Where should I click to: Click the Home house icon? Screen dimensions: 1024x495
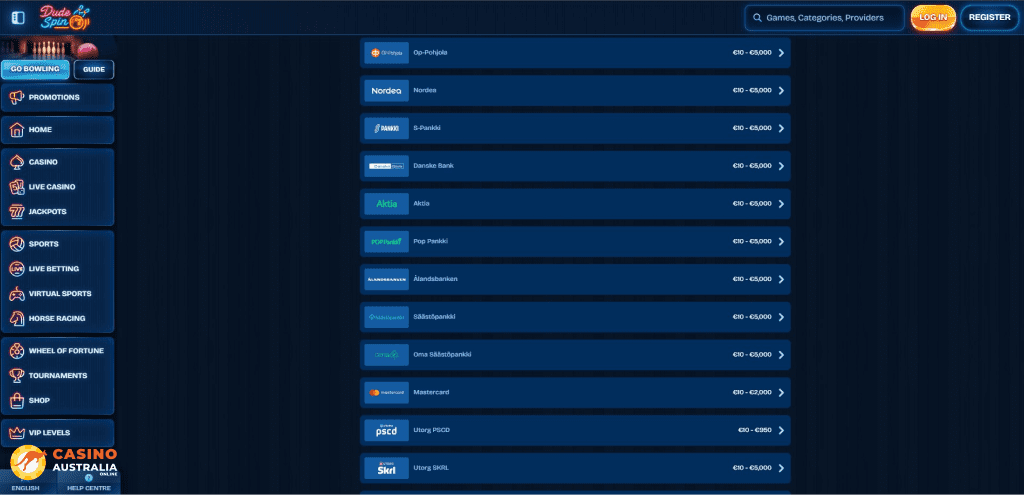point(17,130)
